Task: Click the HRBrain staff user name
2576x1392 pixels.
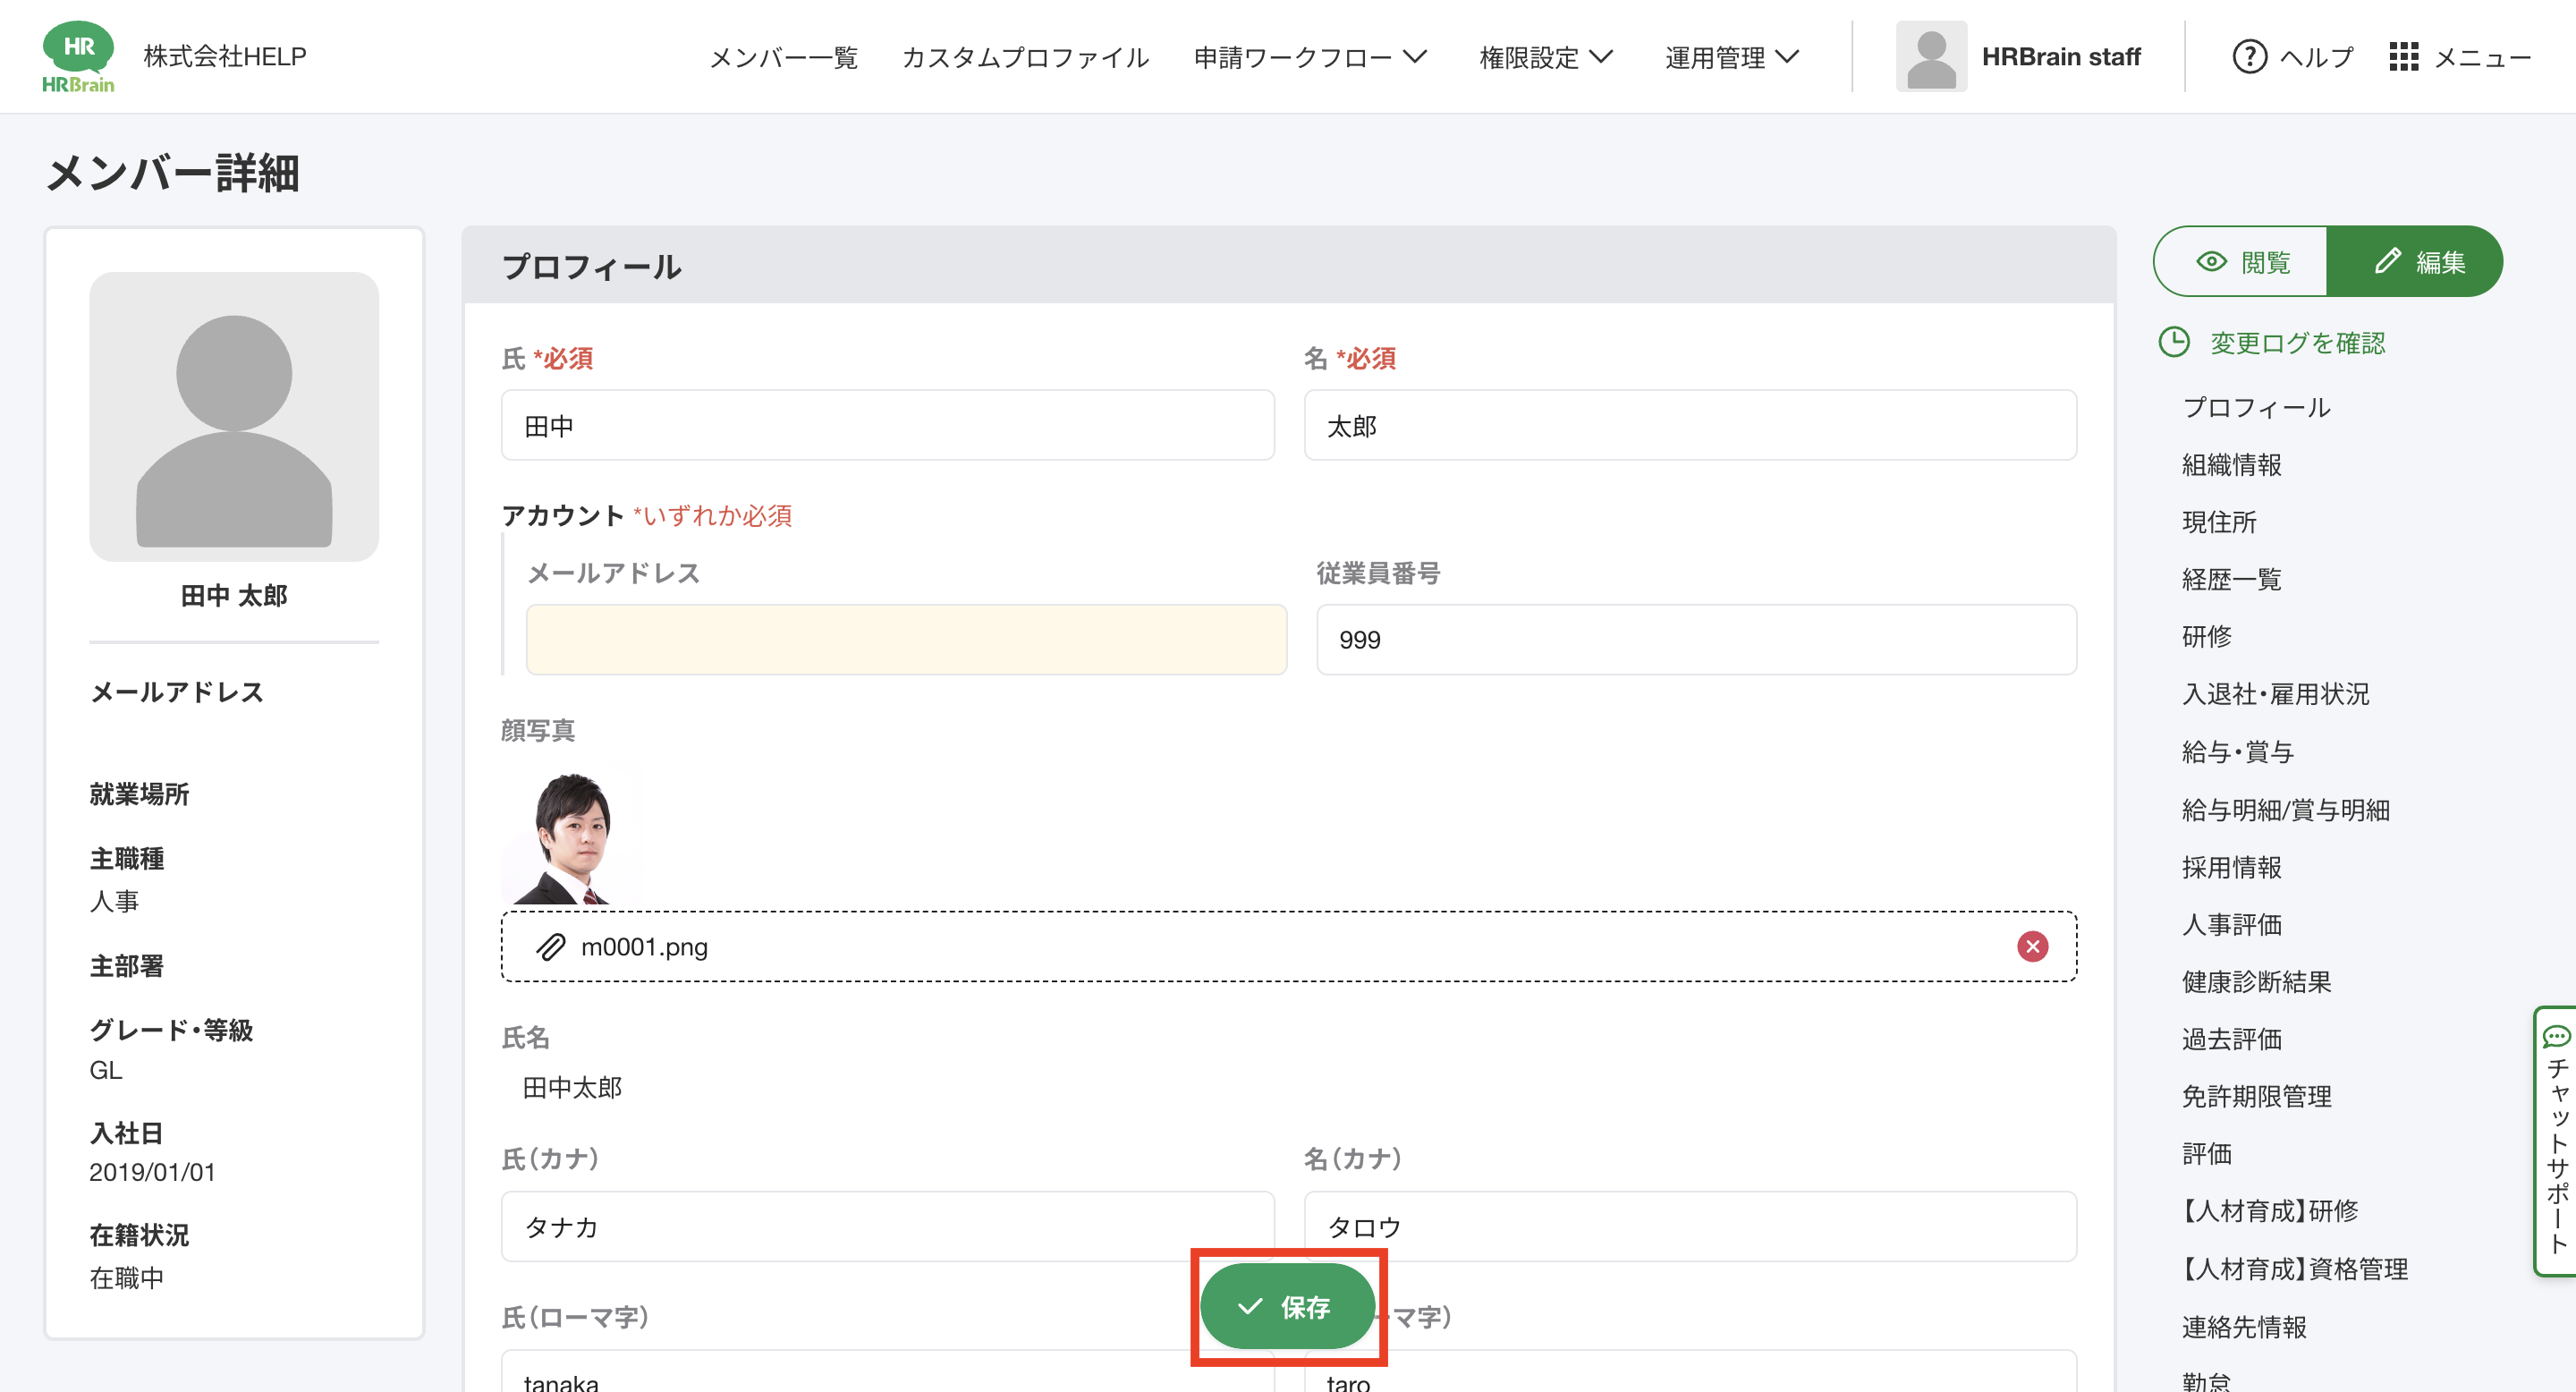Action: 2060,57
